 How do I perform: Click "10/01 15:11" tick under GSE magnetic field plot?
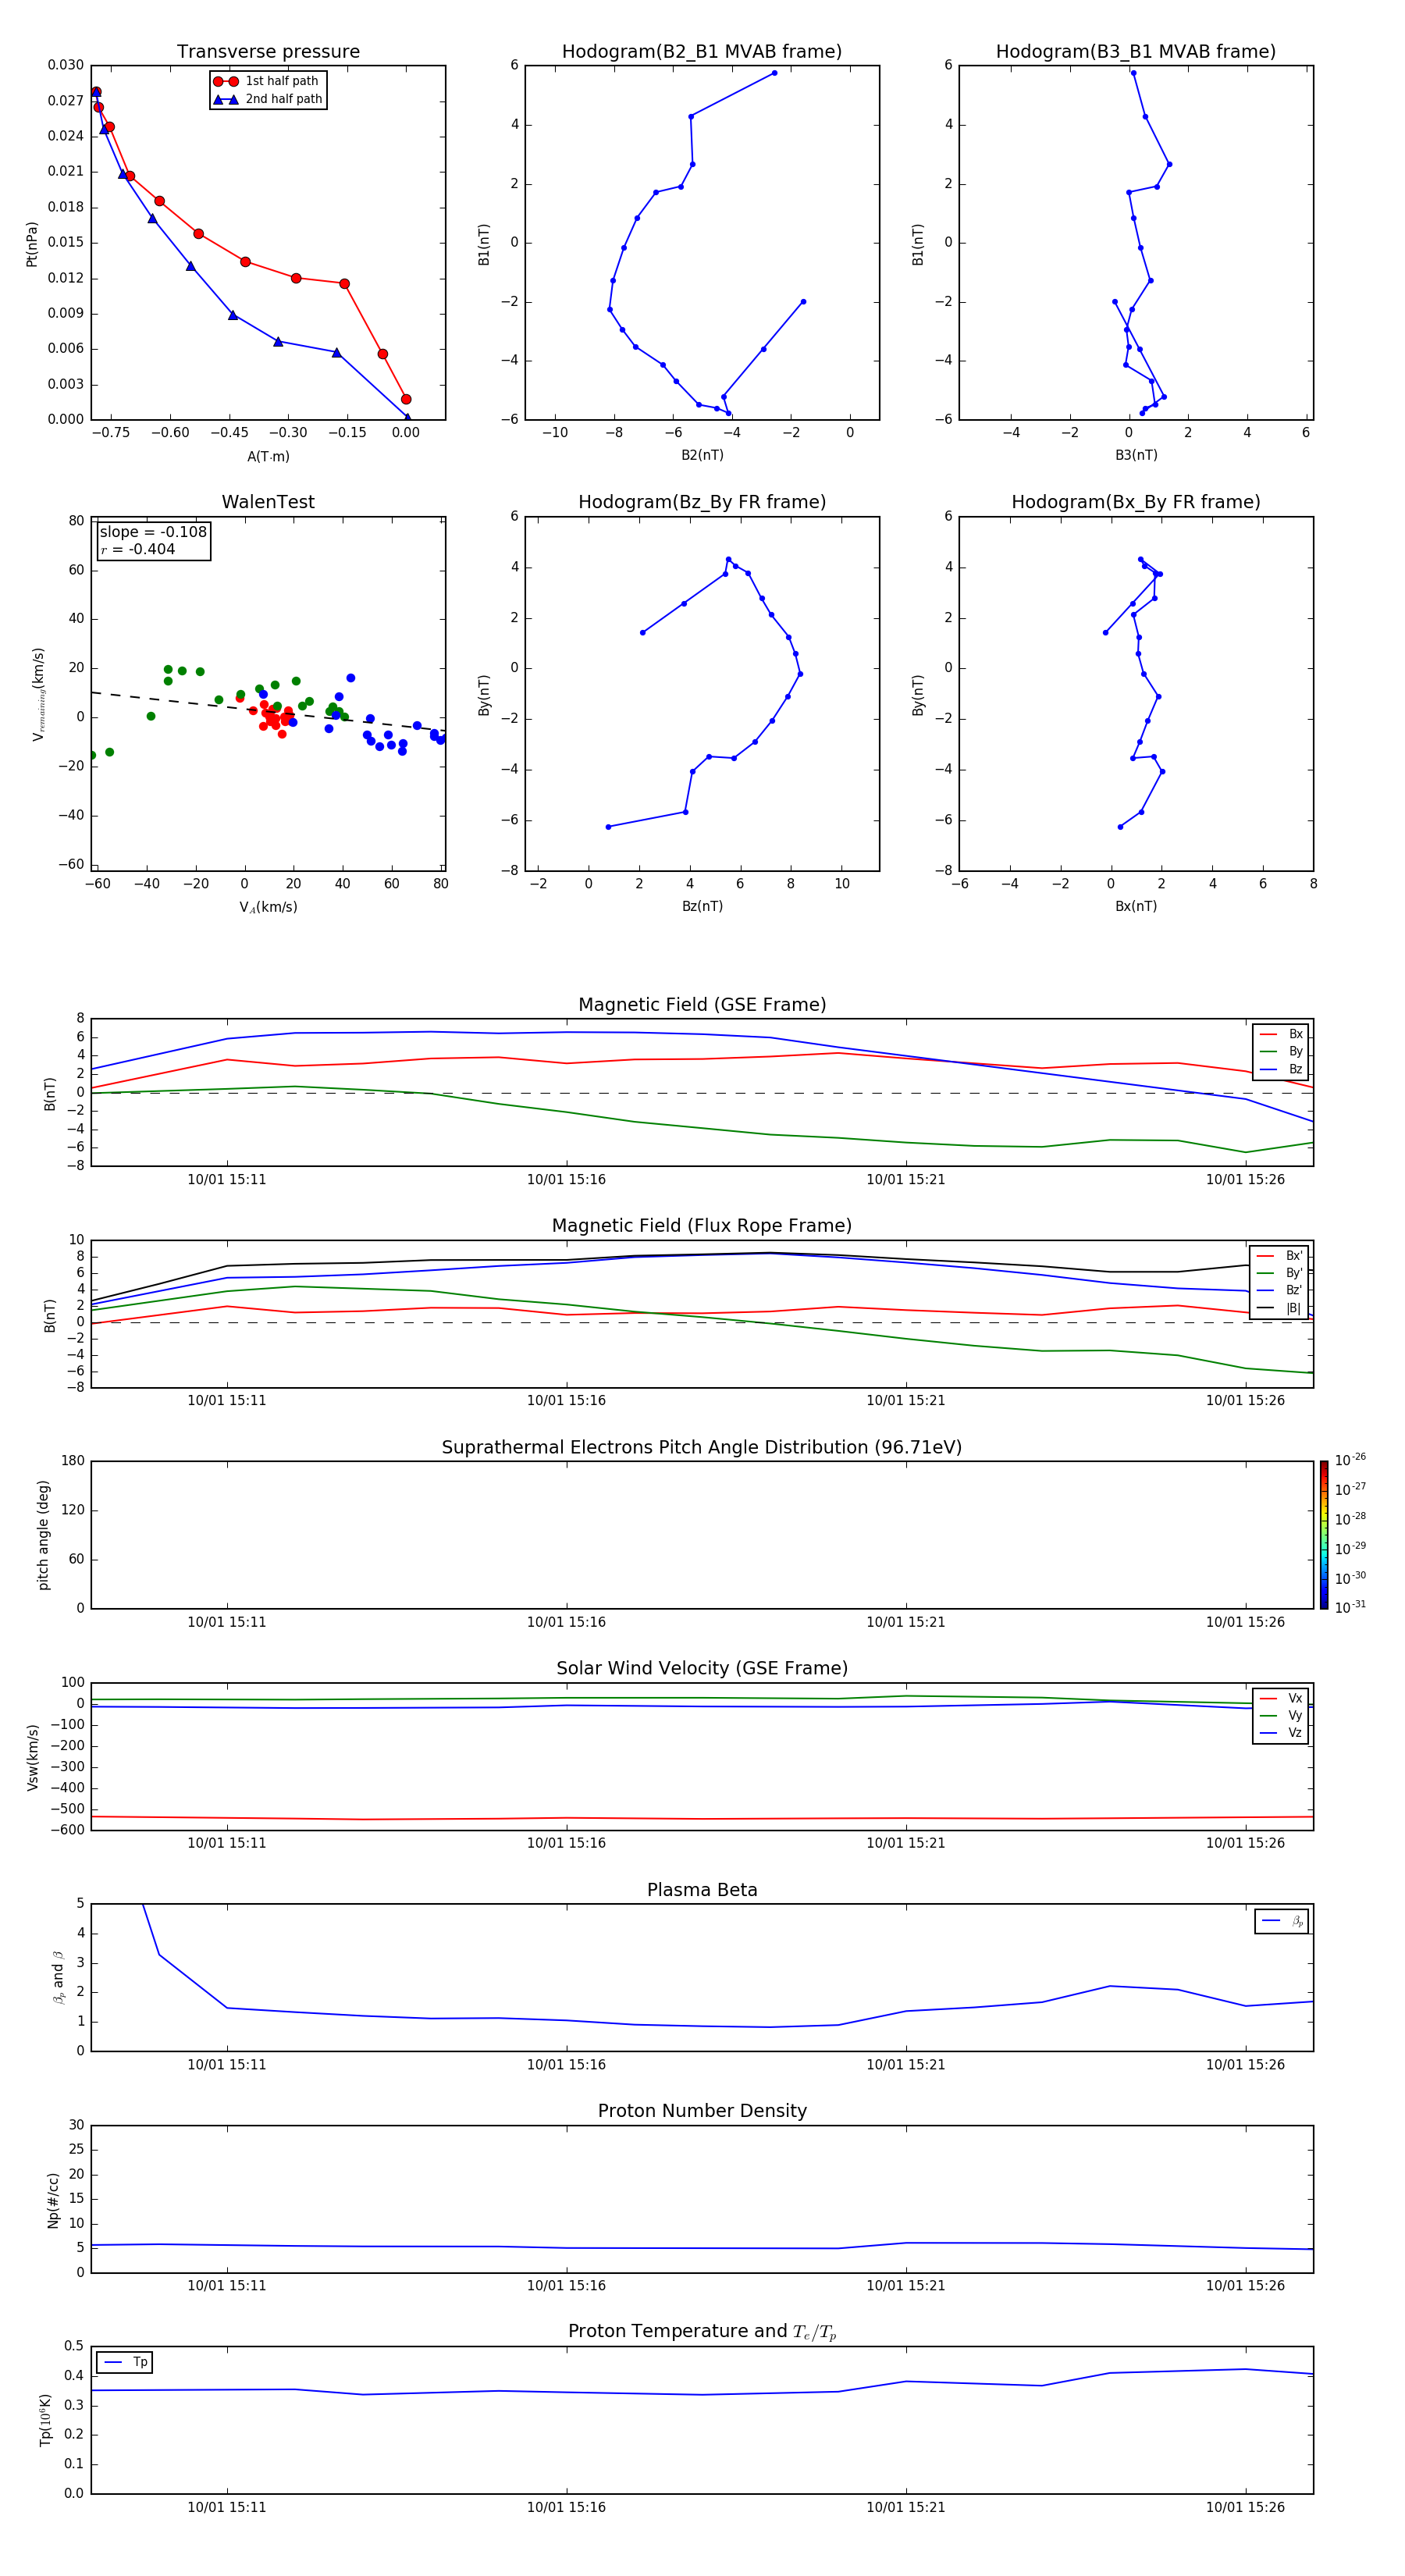tap(227, 1179)
